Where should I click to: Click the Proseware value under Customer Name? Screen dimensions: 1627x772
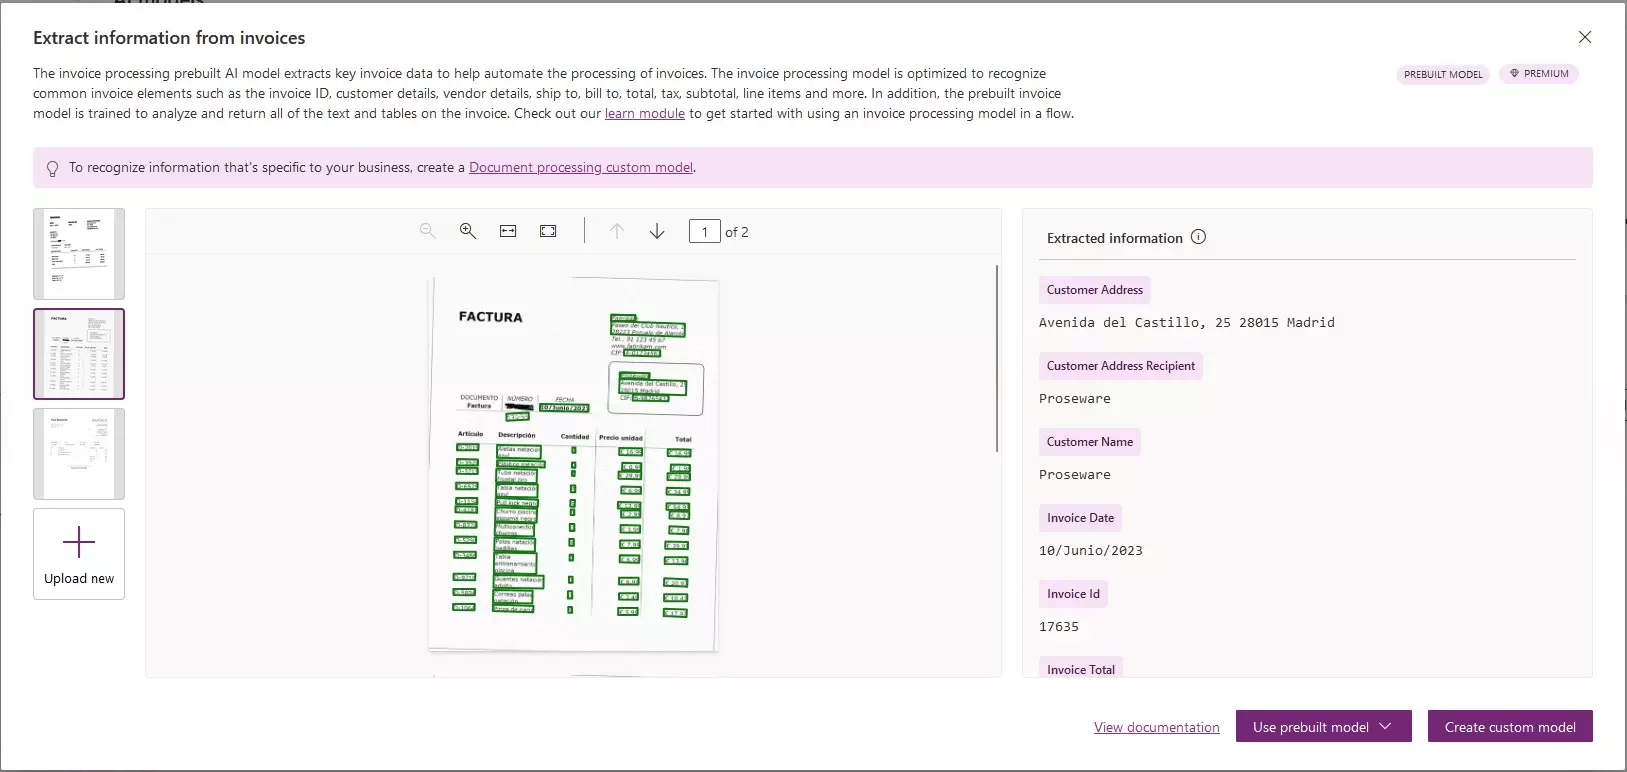pos(1075,474)
